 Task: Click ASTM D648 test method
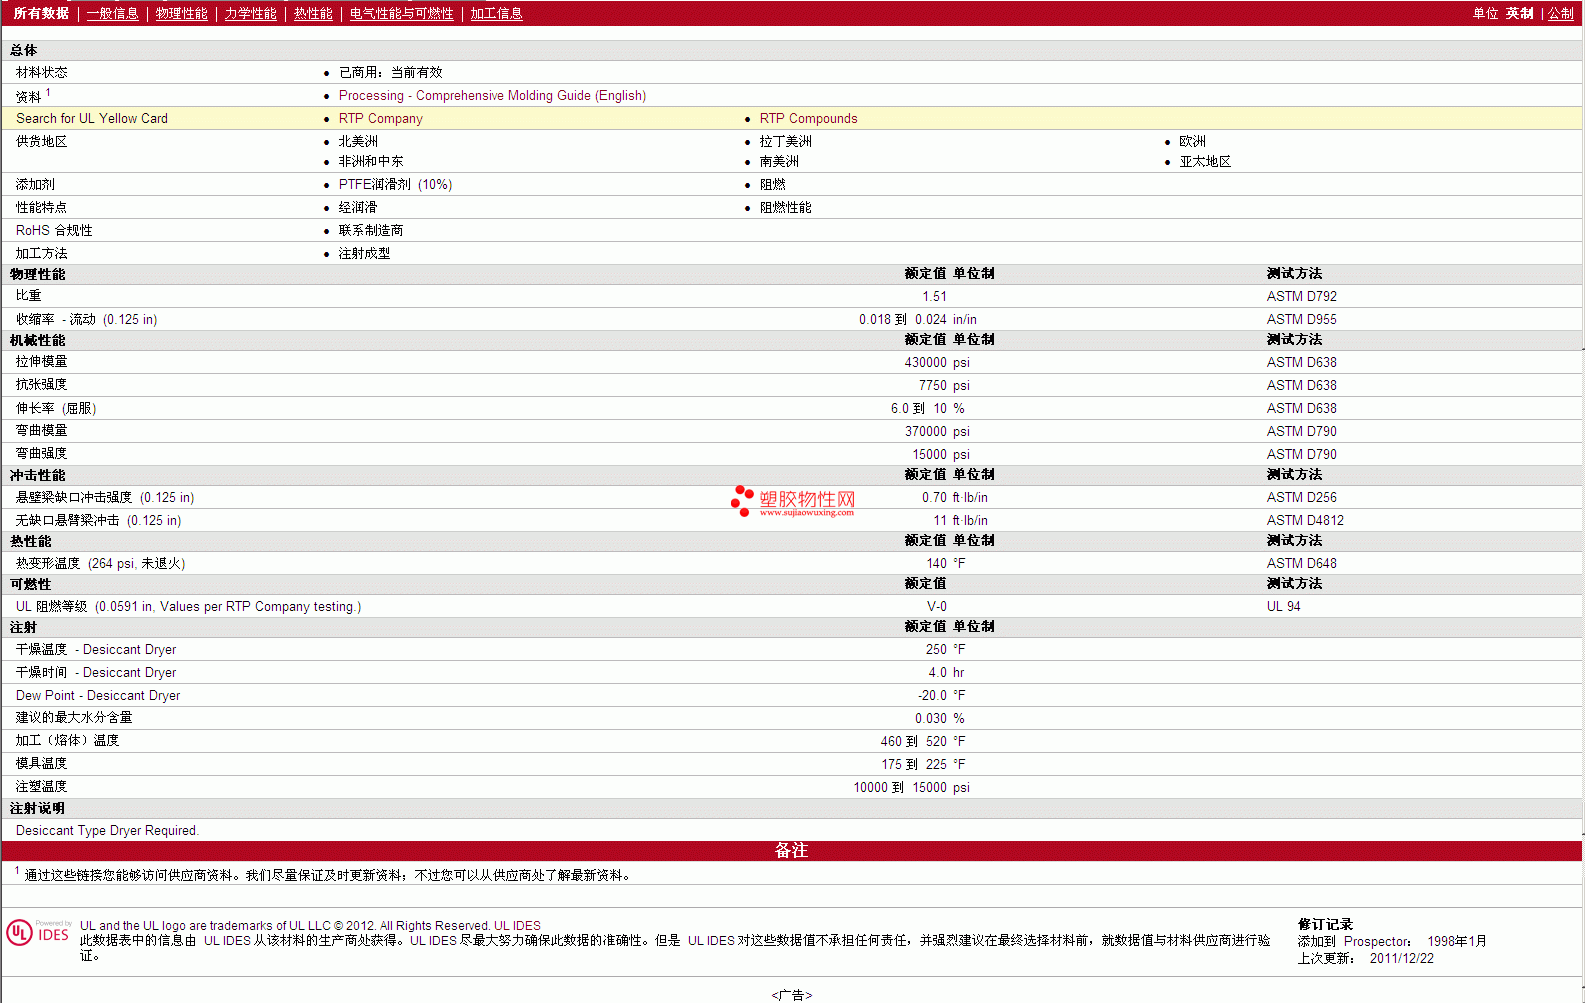[x=1301, y=564]
